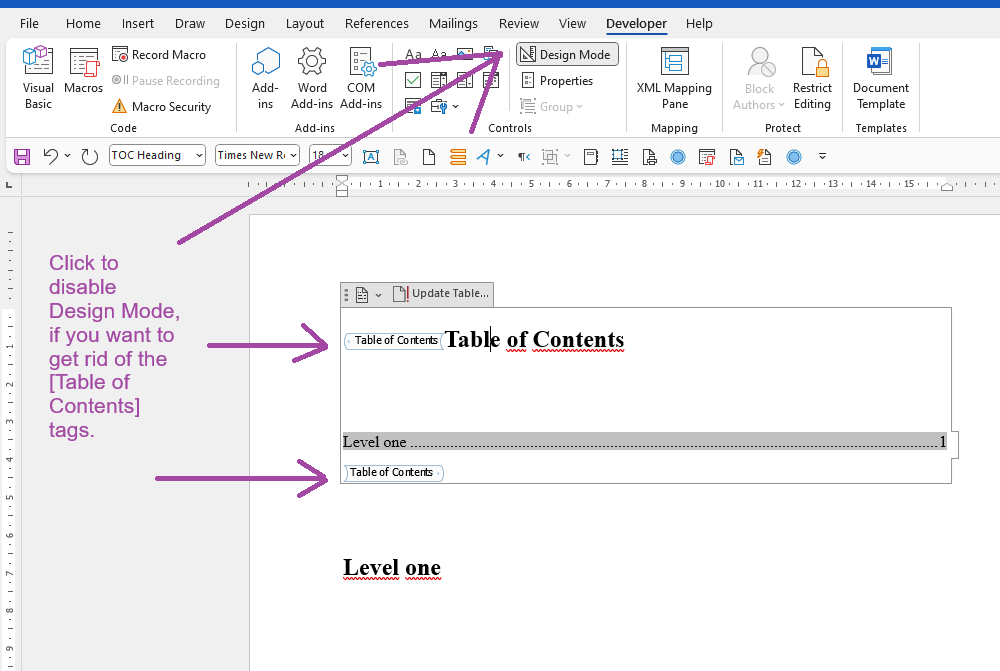Open the Macros dialog

(84, 71)
